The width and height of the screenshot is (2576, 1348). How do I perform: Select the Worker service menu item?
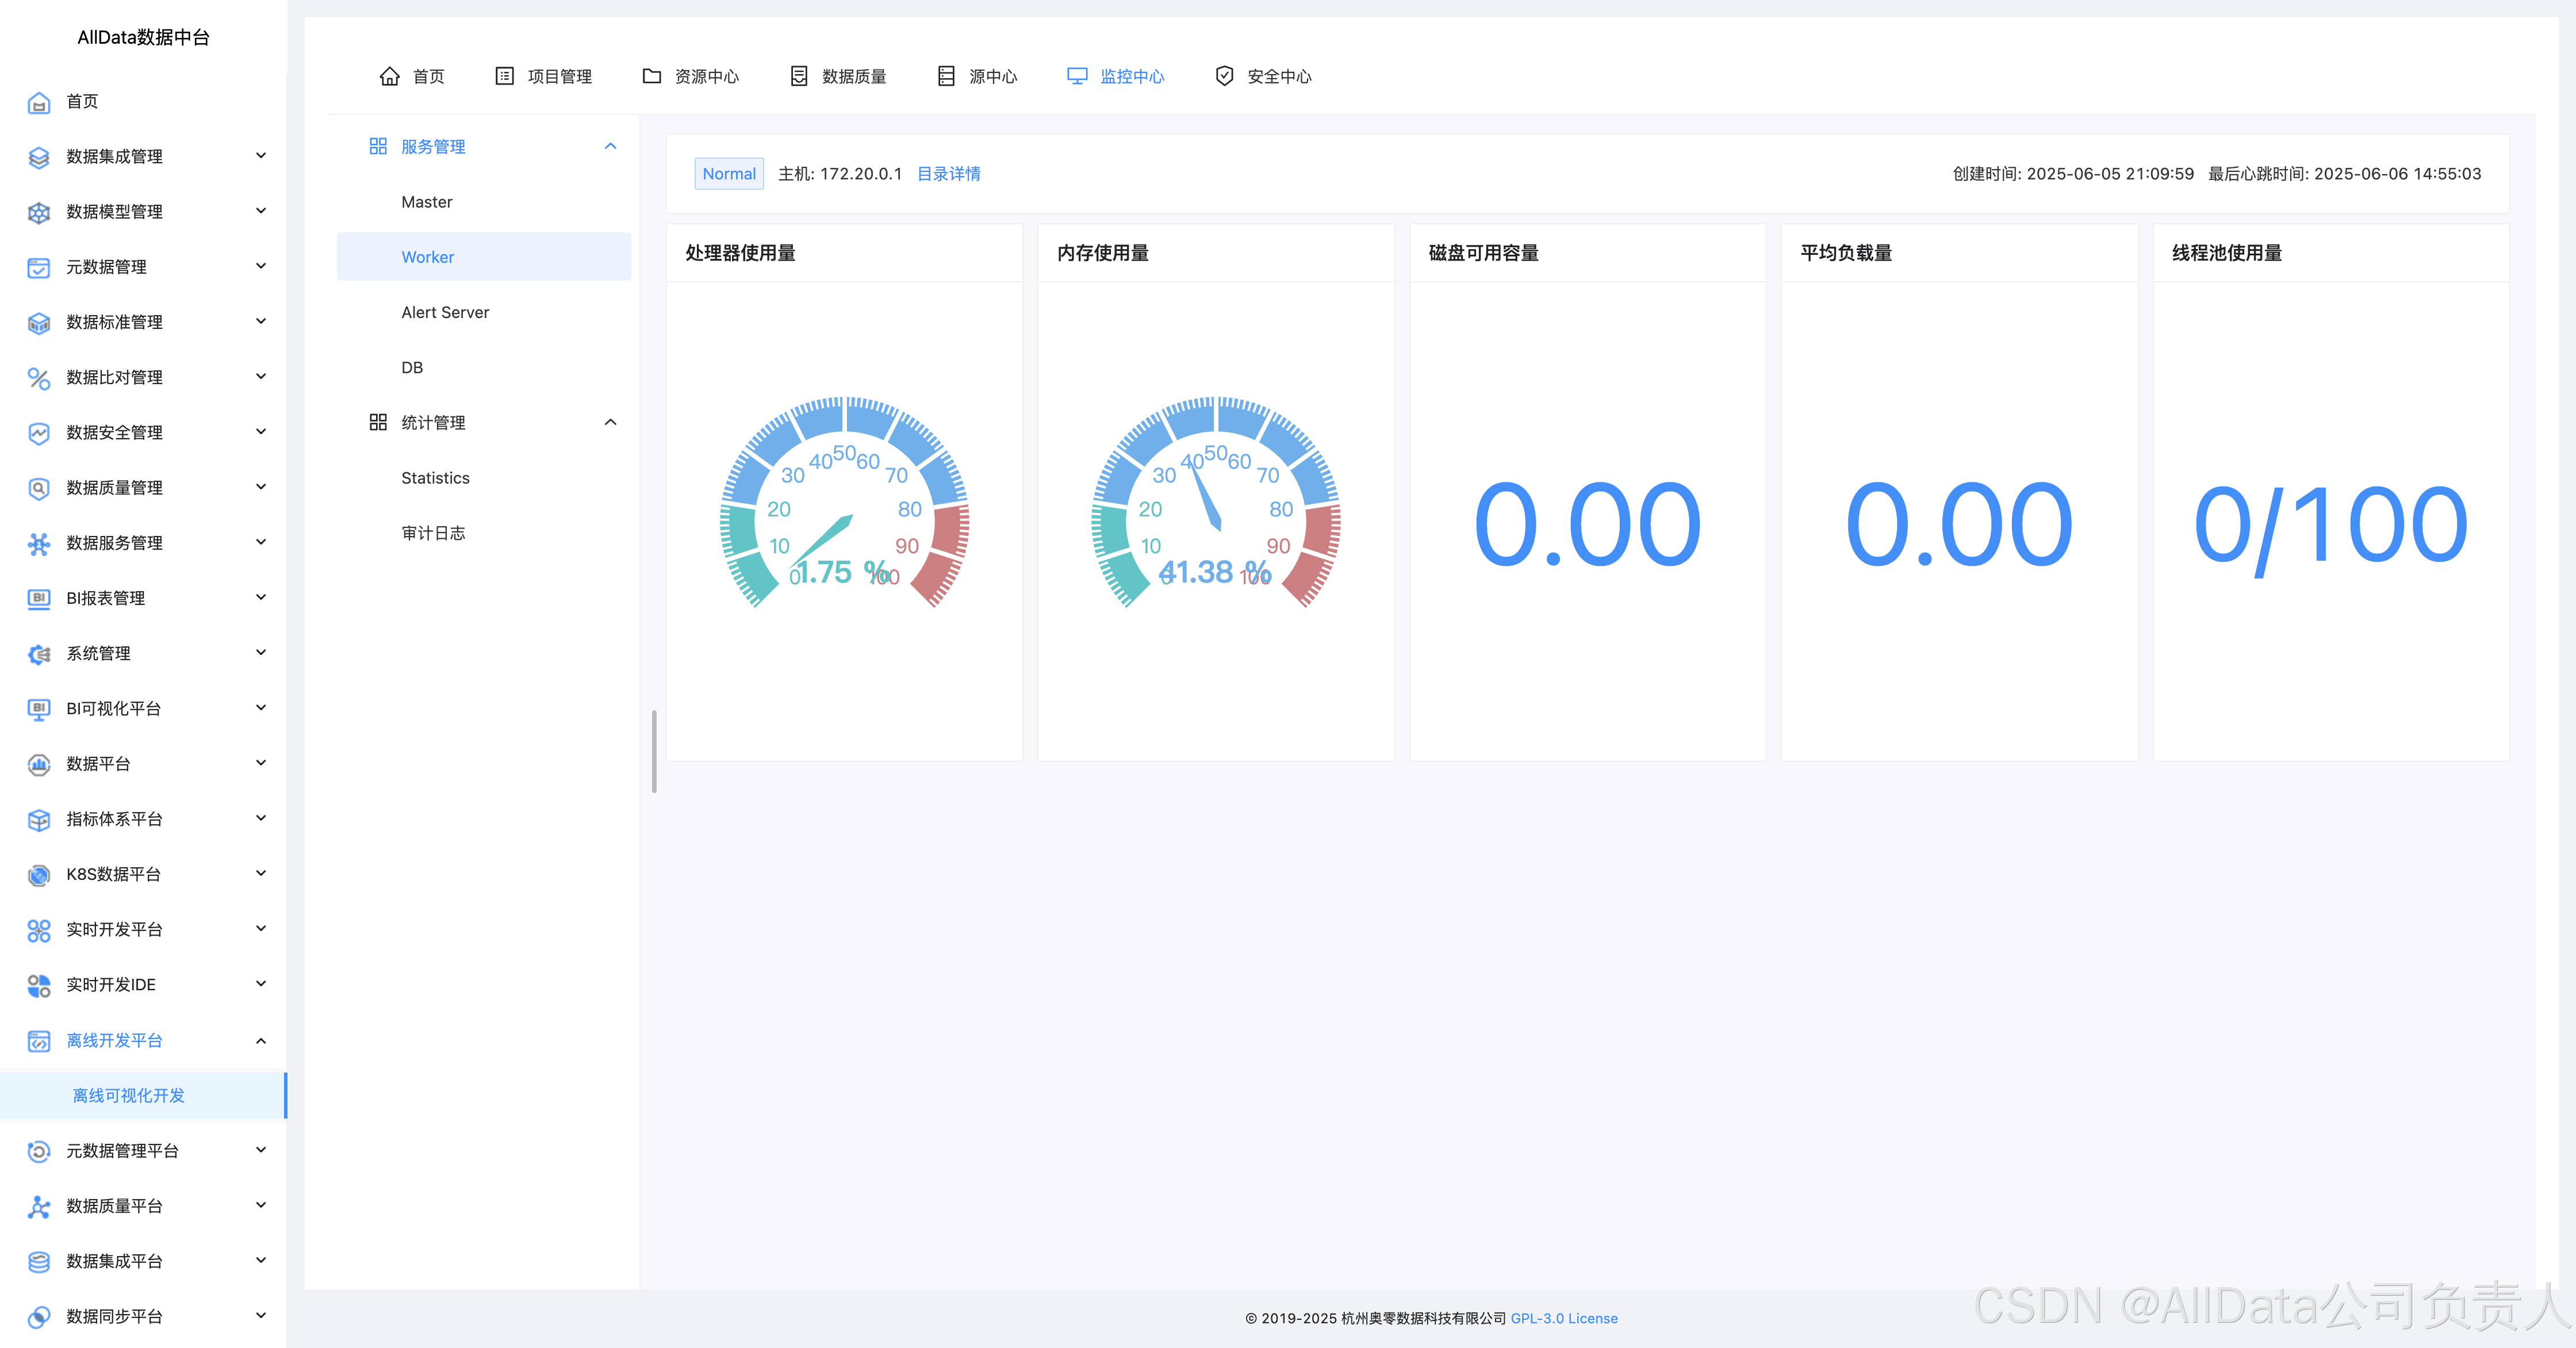[x=484, y=257]
